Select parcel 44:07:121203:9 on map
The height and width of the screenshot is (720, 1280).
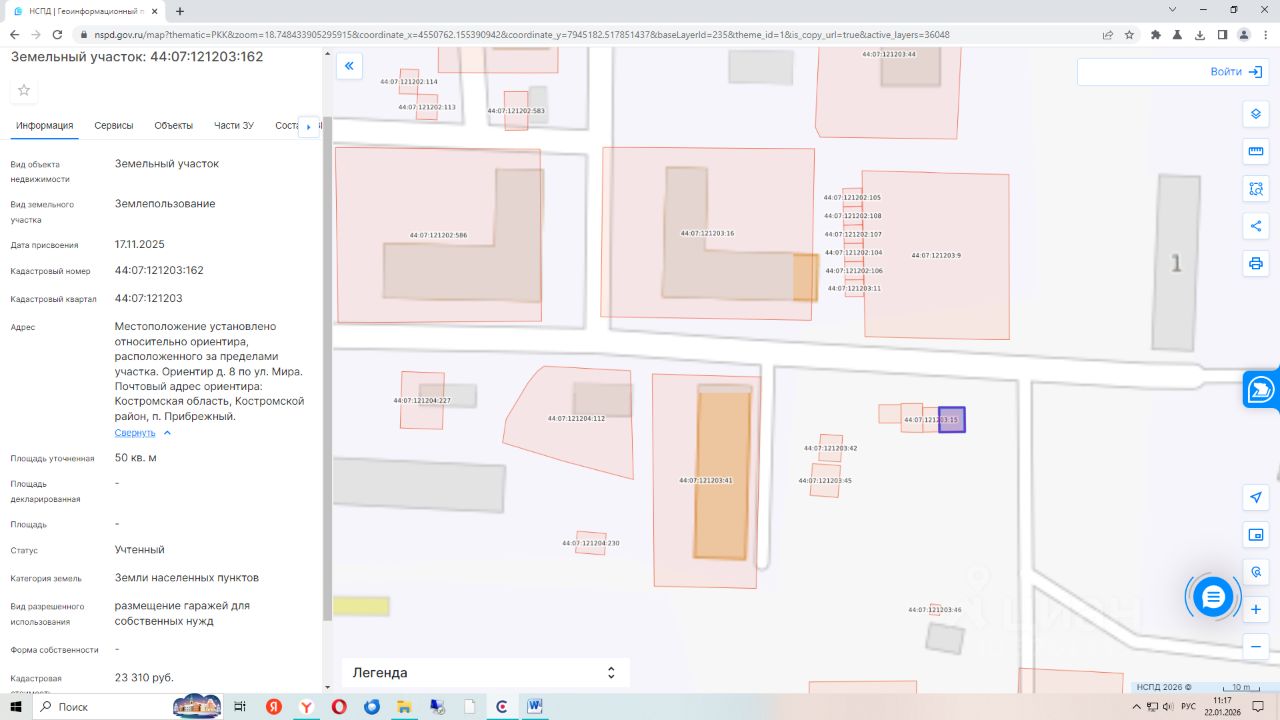point(936,256)
